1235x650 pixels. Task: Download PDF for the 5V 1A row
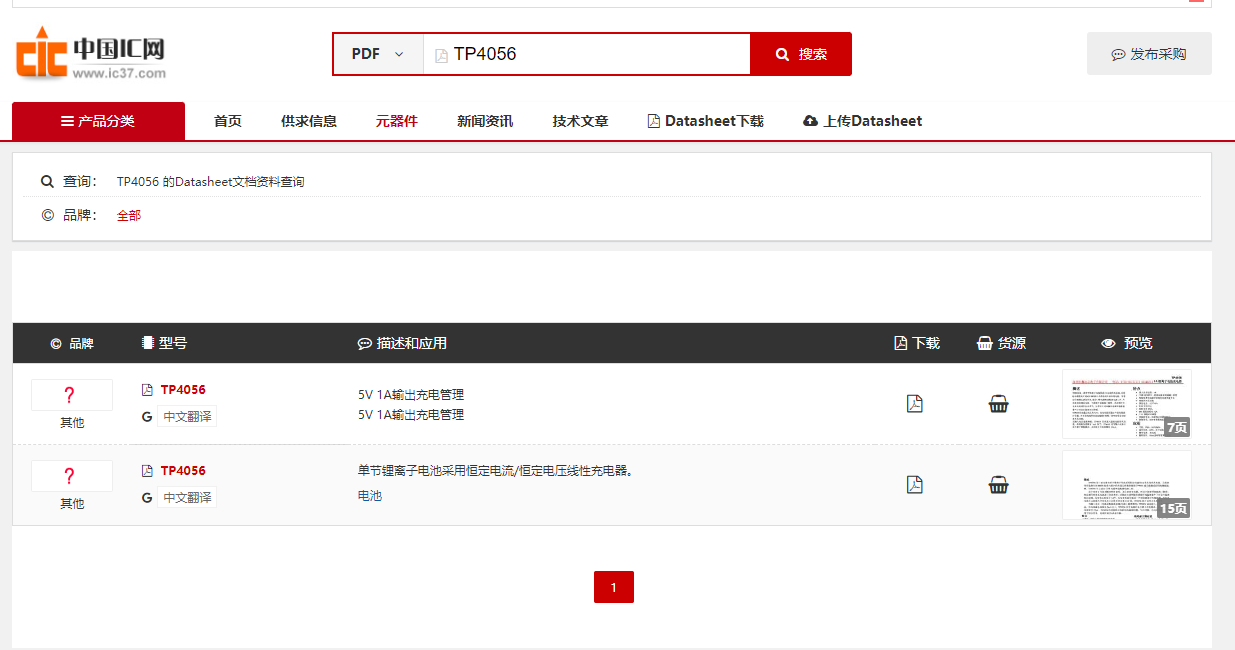coord(914,404)
